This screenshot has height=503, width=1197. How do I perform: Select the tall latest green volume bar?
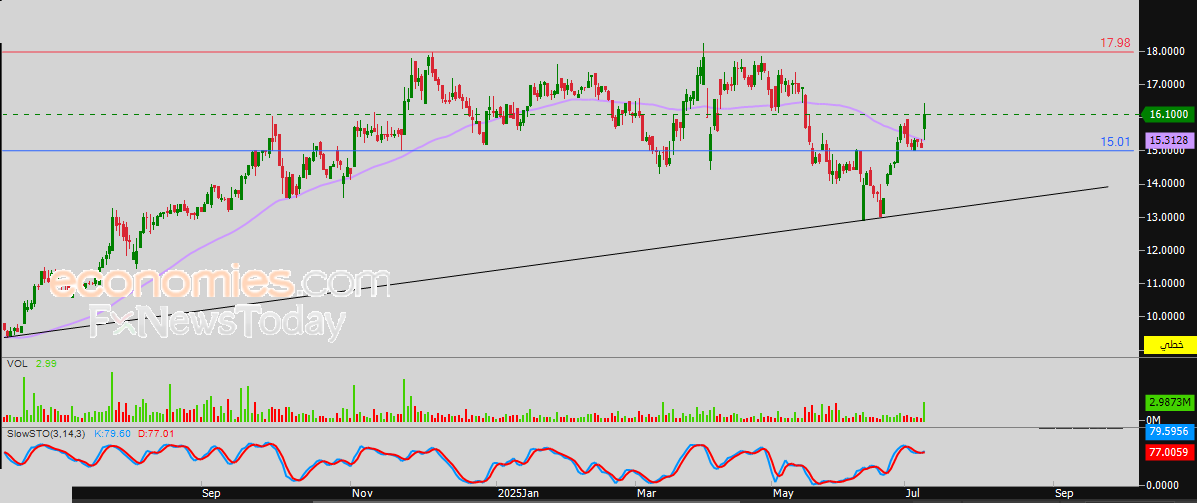(x=925, y=411)
